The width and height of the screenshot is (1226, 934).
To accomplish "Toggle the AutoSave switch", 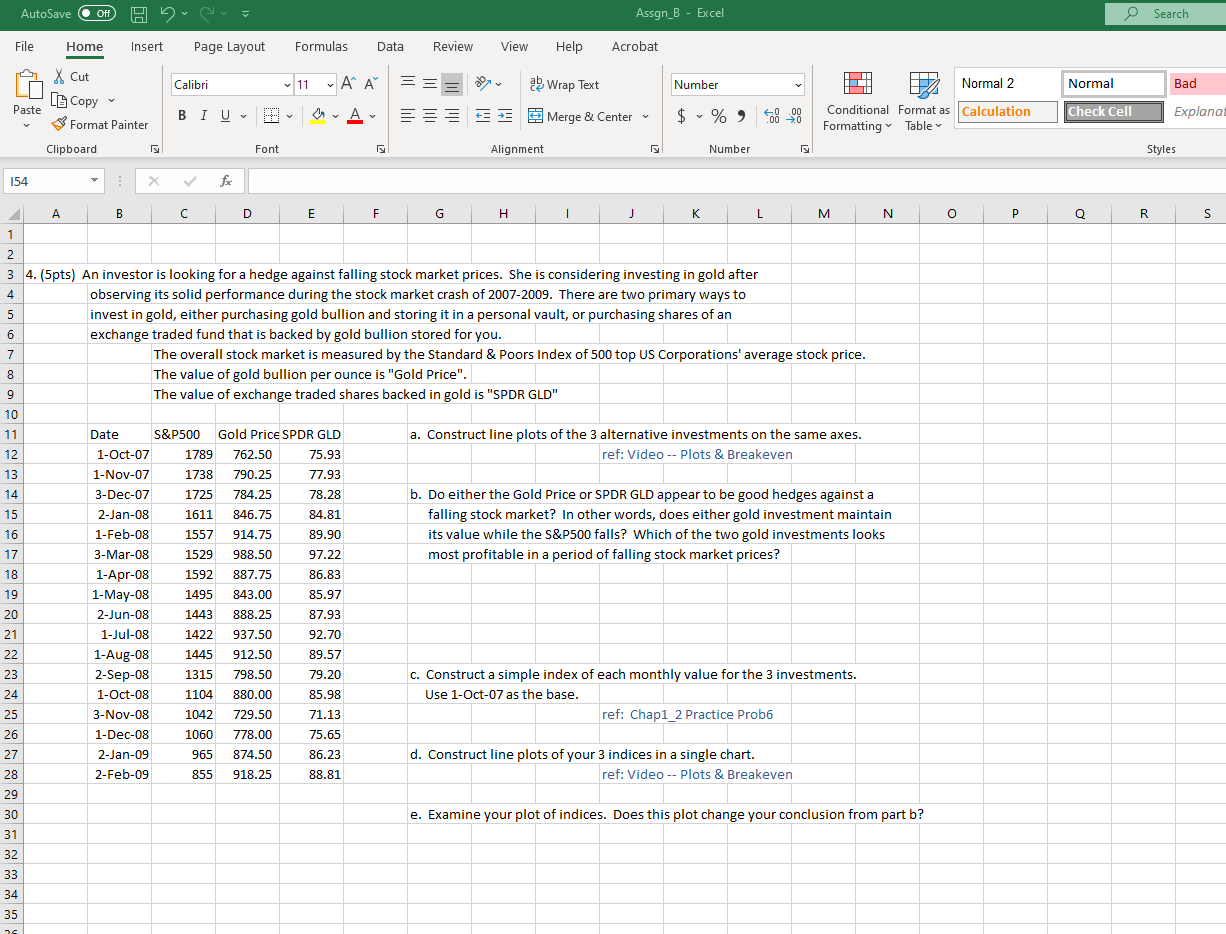I will [96, 13].
